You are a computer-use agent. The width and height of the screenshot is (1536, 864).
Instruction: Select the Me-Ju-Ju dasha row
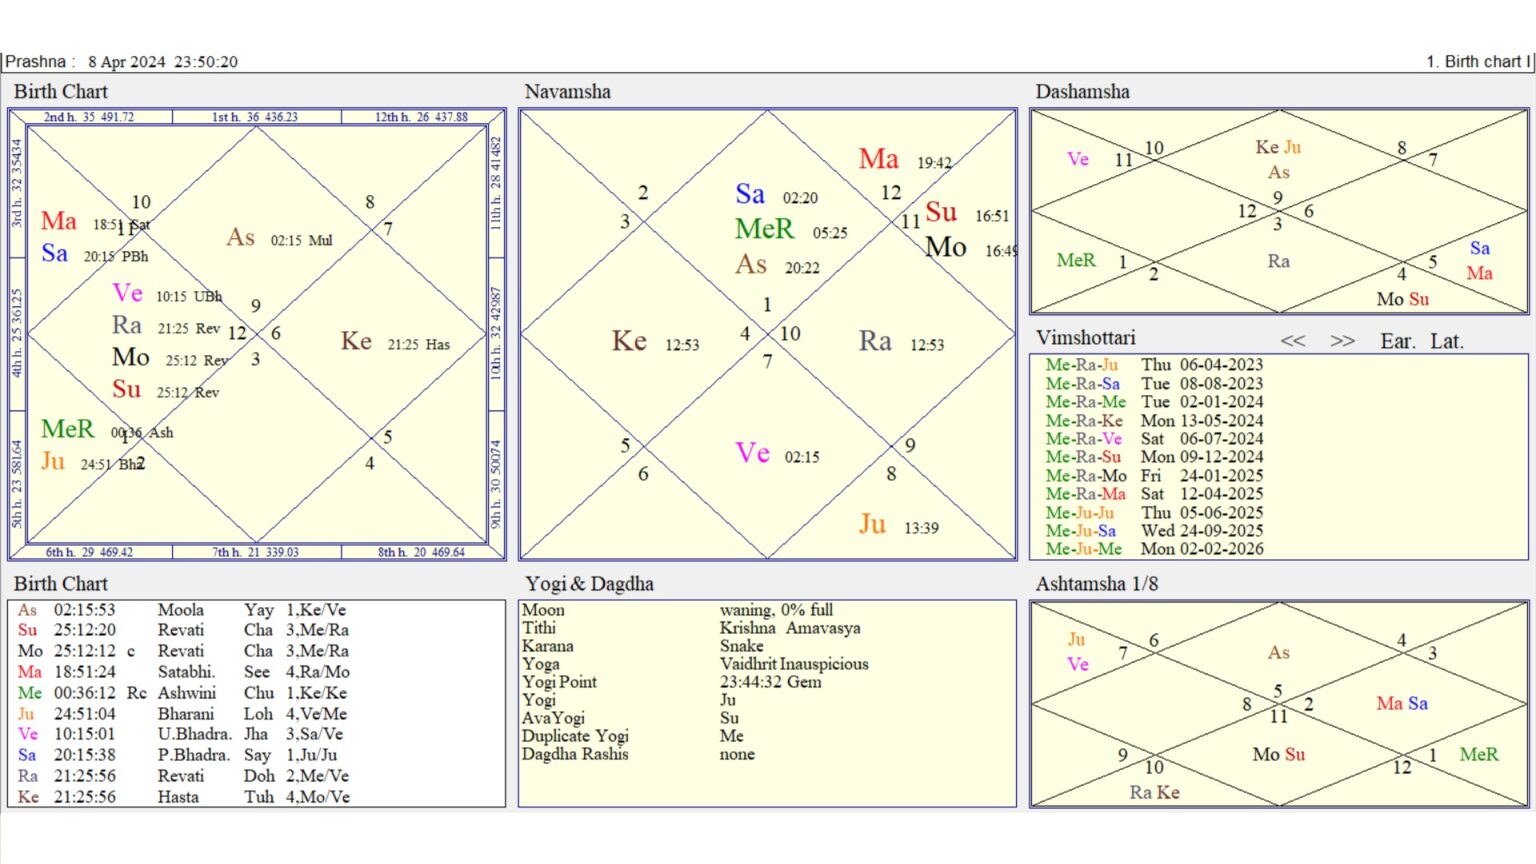coord(1154,512)
